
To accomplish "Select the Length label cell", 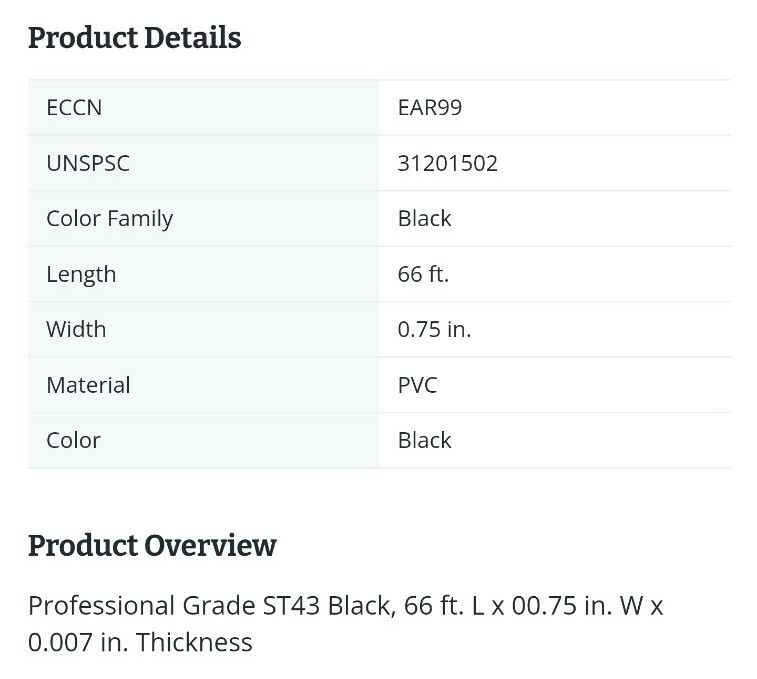I will 203,274.
